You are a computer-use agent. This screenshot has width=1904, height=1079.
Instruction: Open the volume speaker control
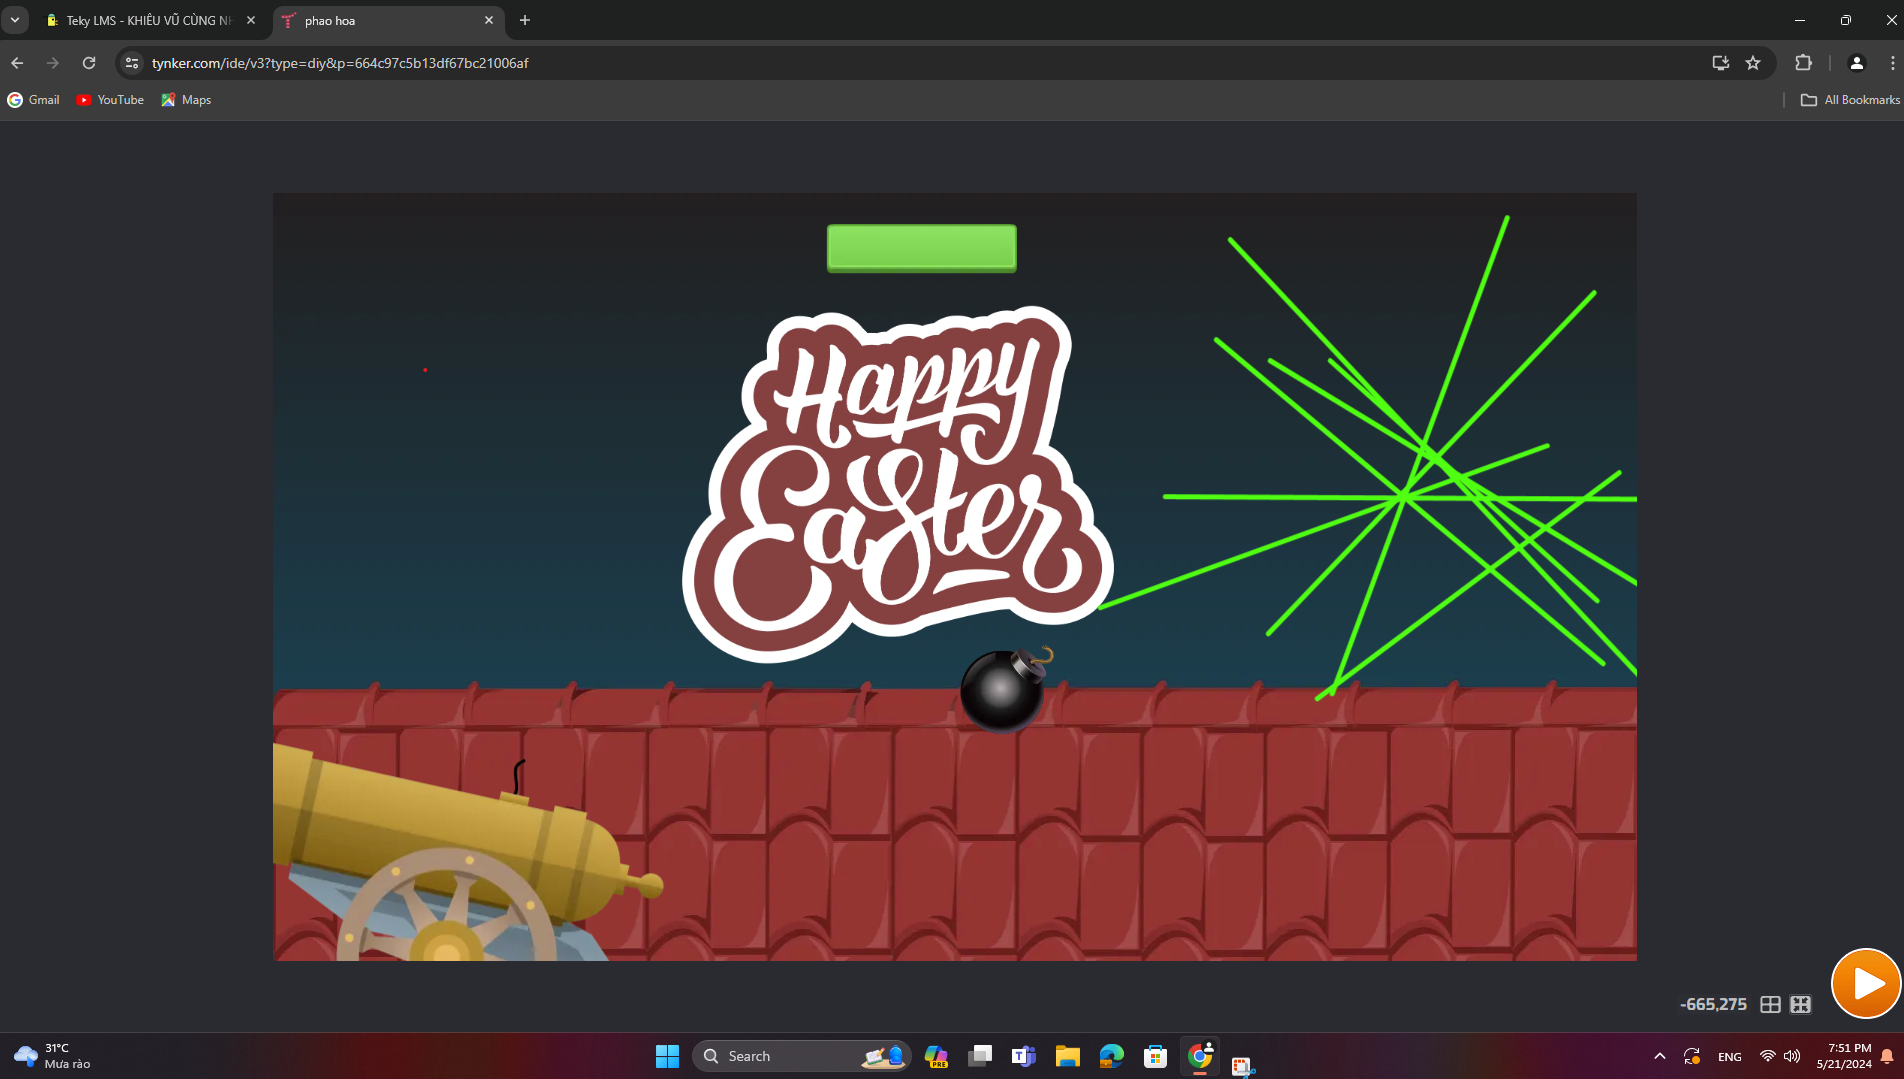point(1792,1056)
